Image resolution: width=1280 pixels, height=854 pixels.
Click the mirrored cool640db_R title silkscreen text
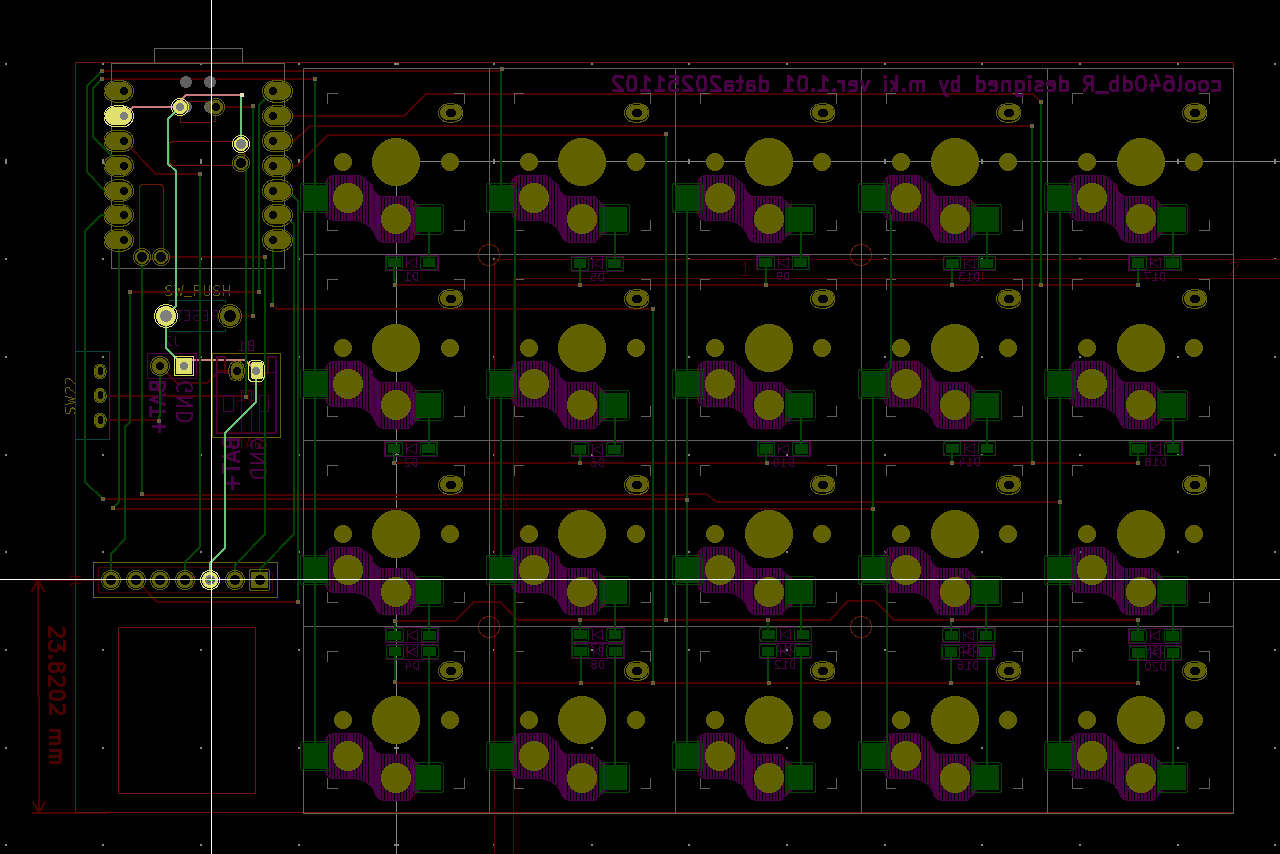[x=916, y=84]
